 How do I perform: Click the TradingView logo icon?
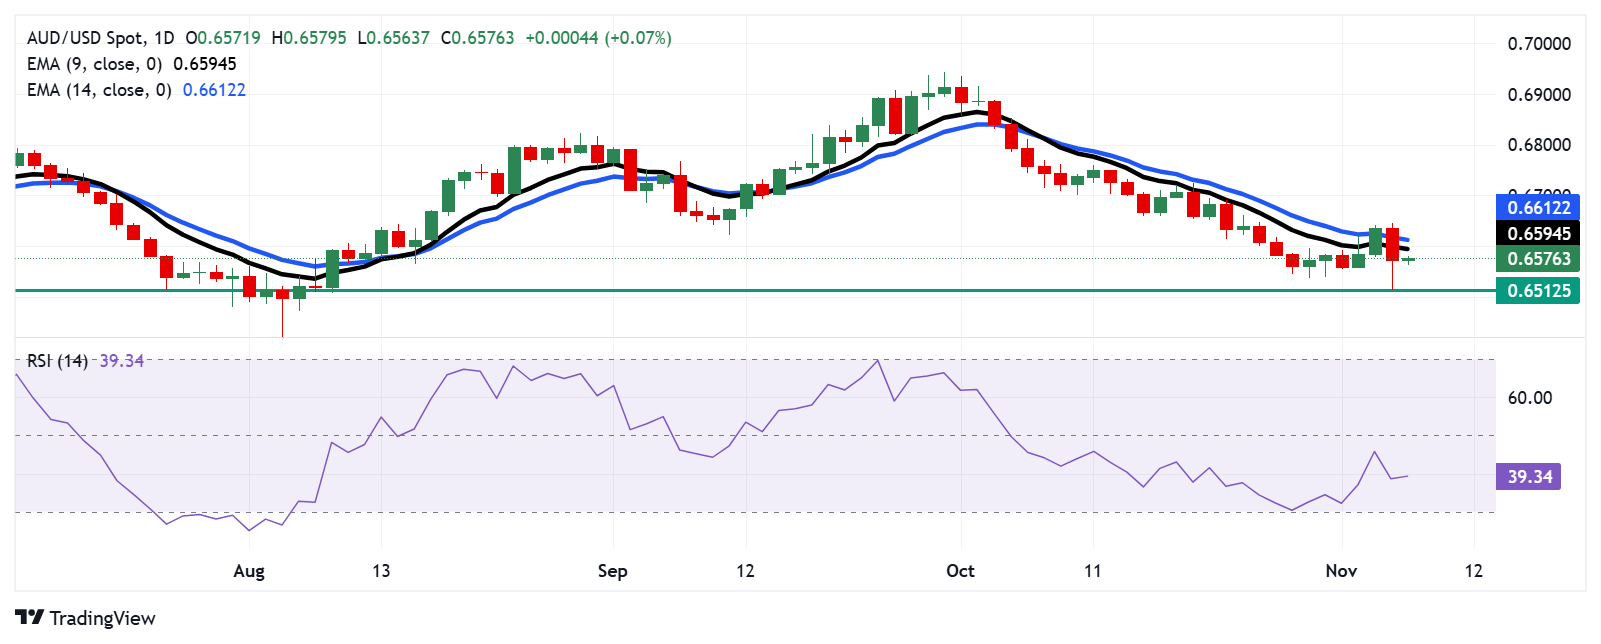[30, 618]
